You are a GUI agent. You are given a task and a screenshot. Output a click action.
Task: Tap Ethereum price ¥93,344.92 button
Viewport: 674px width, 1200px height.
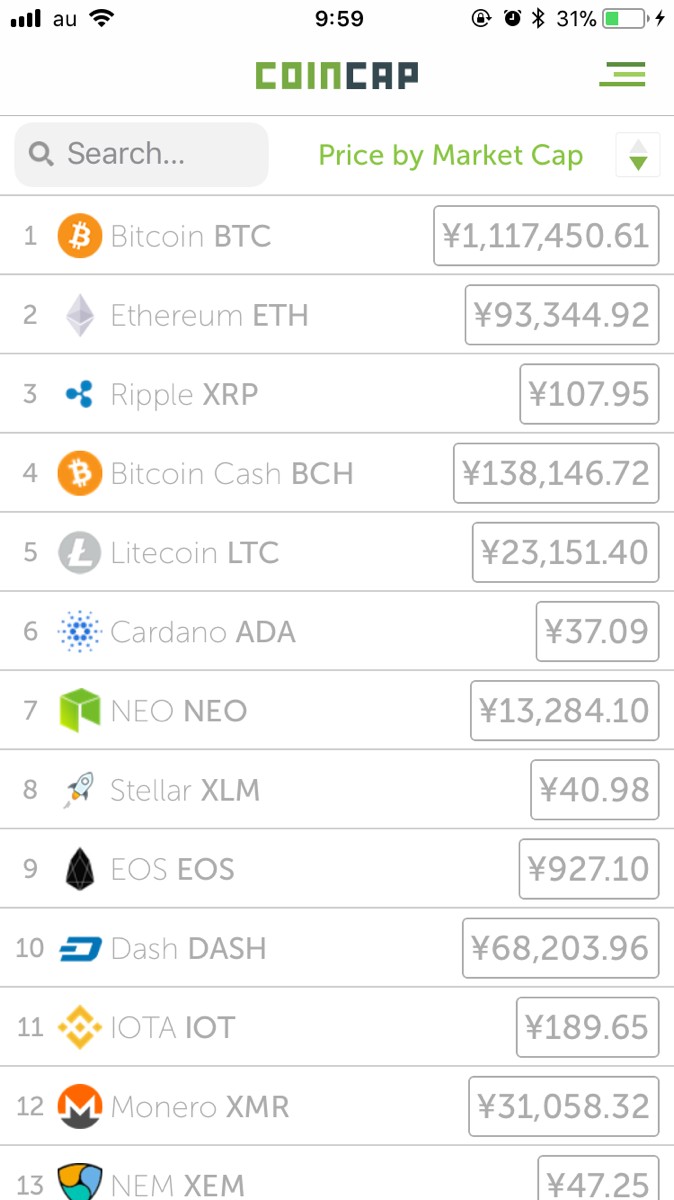point(562,315)
